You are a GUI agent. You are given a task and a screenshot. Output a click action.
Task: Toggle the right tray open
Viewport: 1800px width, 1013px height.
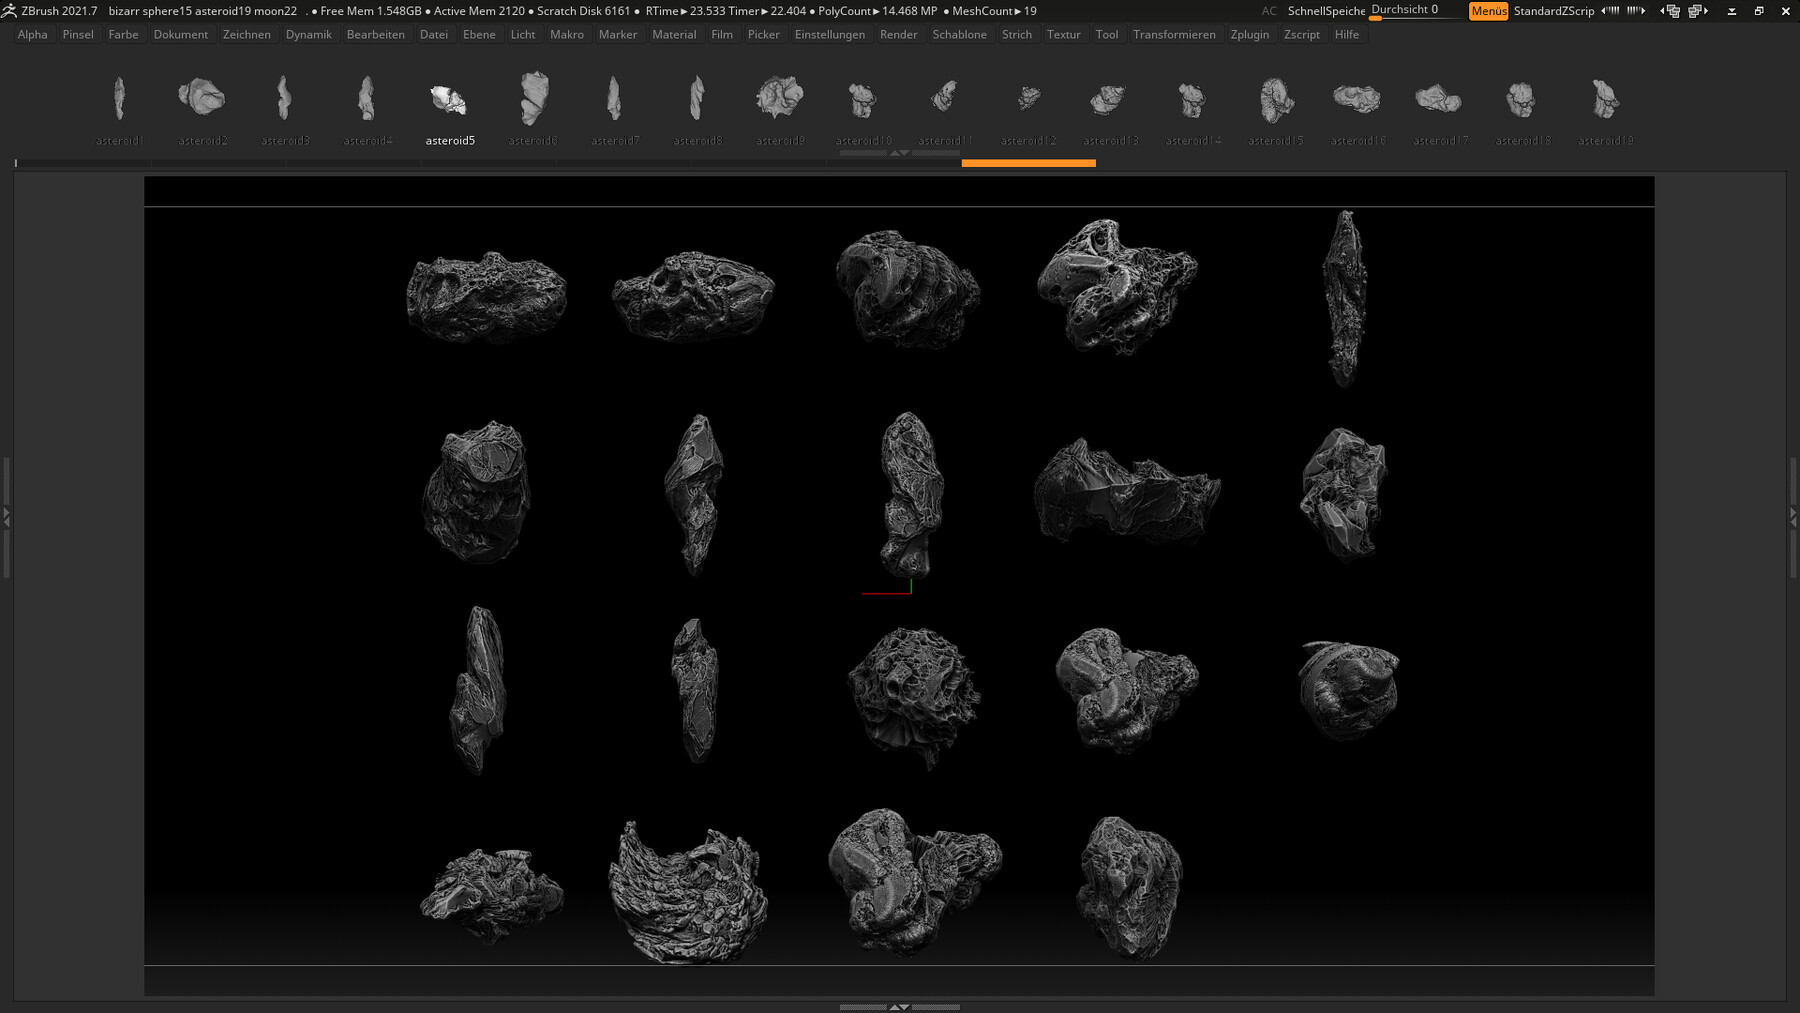[1794, 520]
